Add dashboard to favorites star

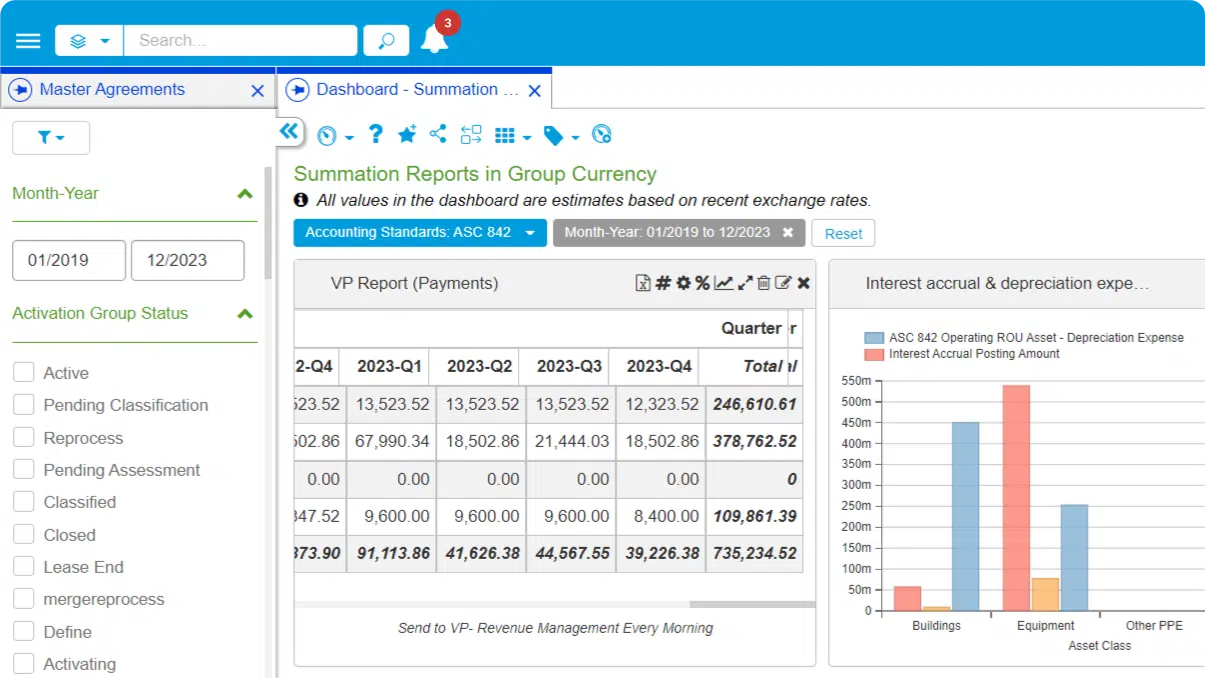[x=407, y=134]
